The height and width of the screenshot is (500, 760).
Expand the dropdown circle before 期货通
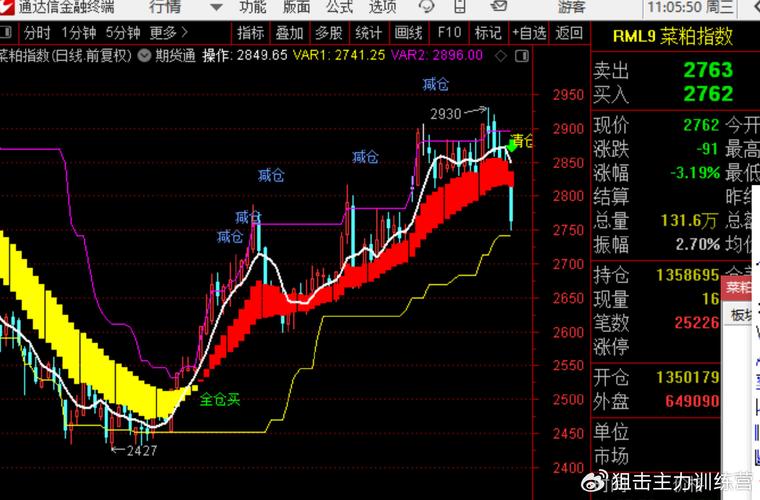[144, 56]
